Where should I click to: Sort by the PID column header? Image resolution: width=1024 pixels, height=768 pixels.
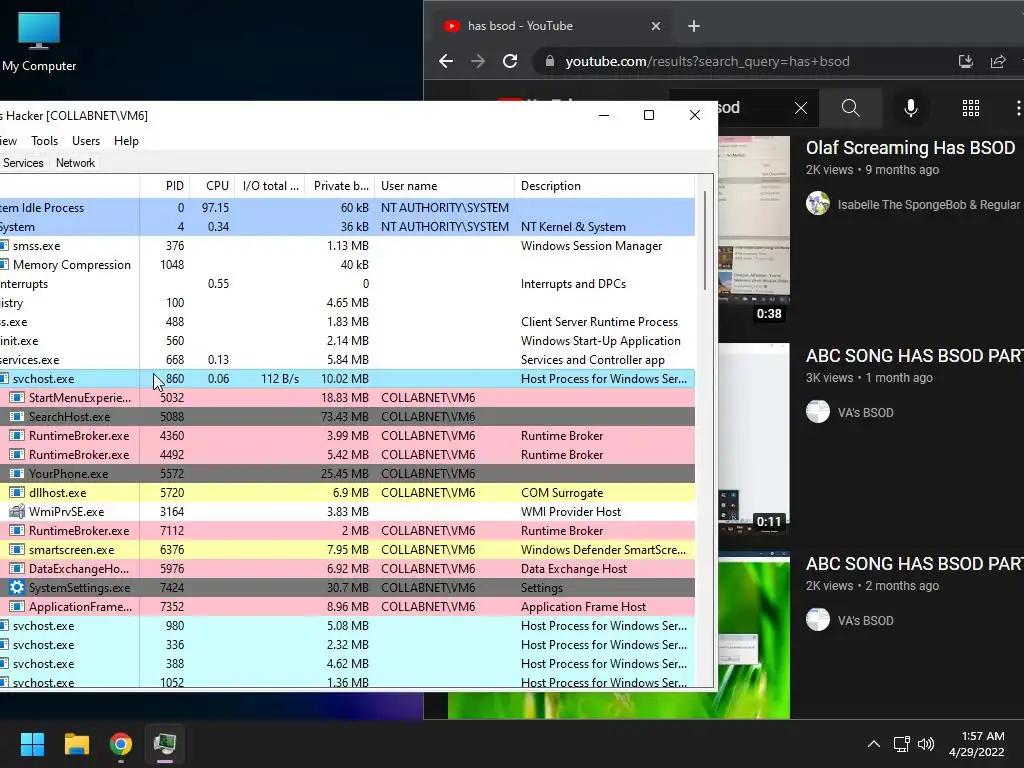[x=165, y=186]
